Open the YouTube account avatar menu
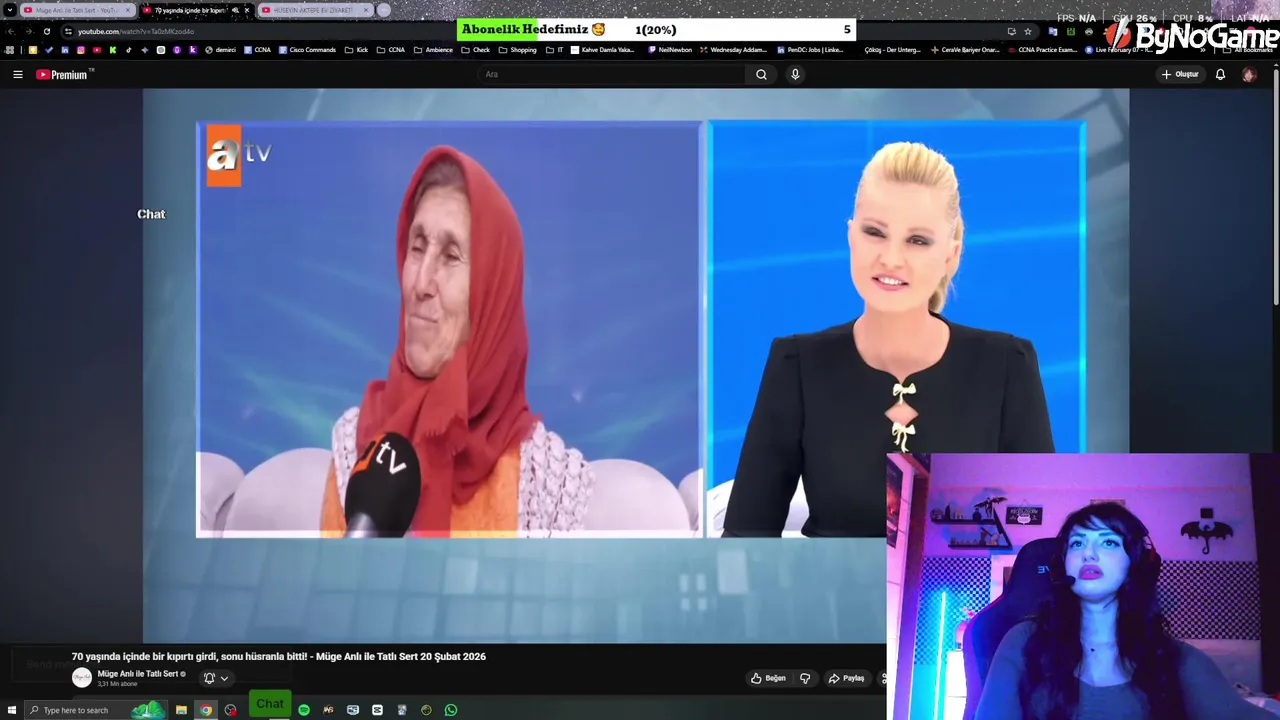Screen dimensions: 1280x720 pos(1249,74)
